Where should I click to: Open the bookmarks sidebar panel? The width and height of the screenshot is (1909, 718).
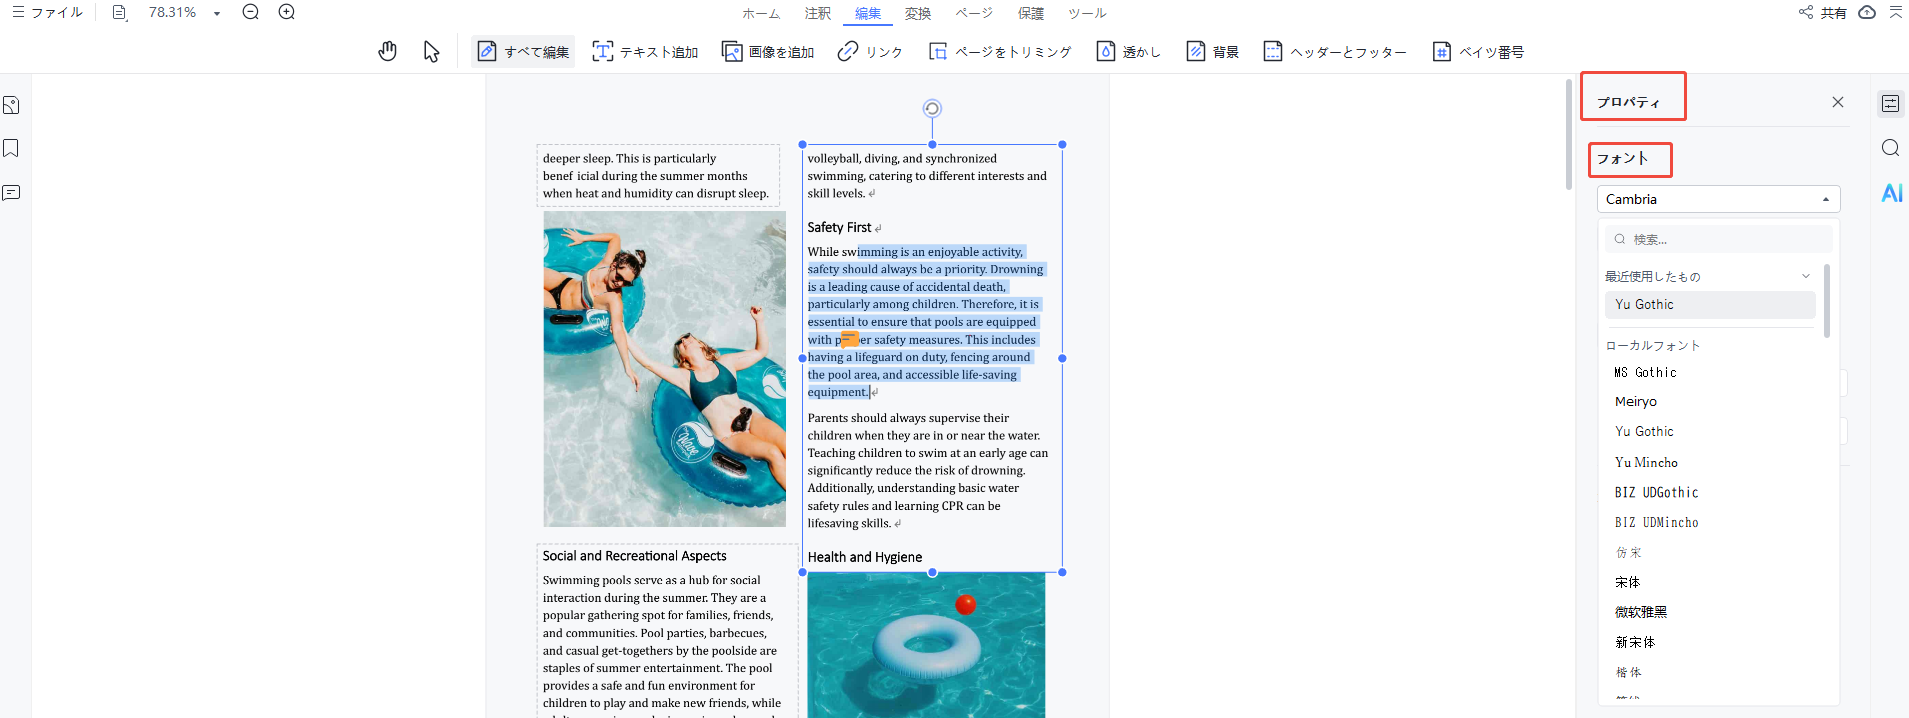11,148
